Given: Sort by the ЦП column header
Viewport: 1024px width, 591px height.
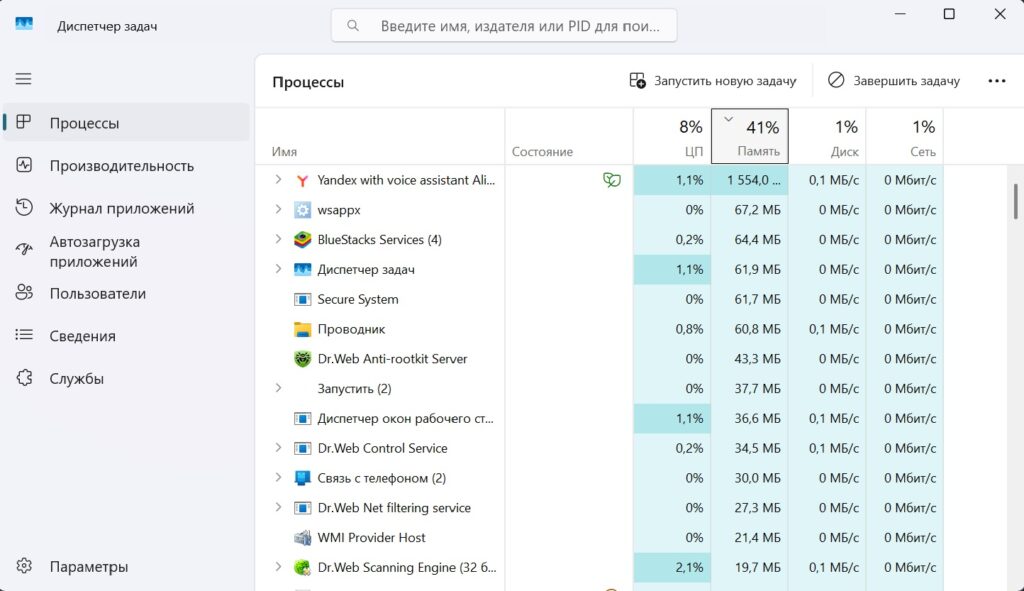Looking at the screenshot, I should (x=672, y=136).
